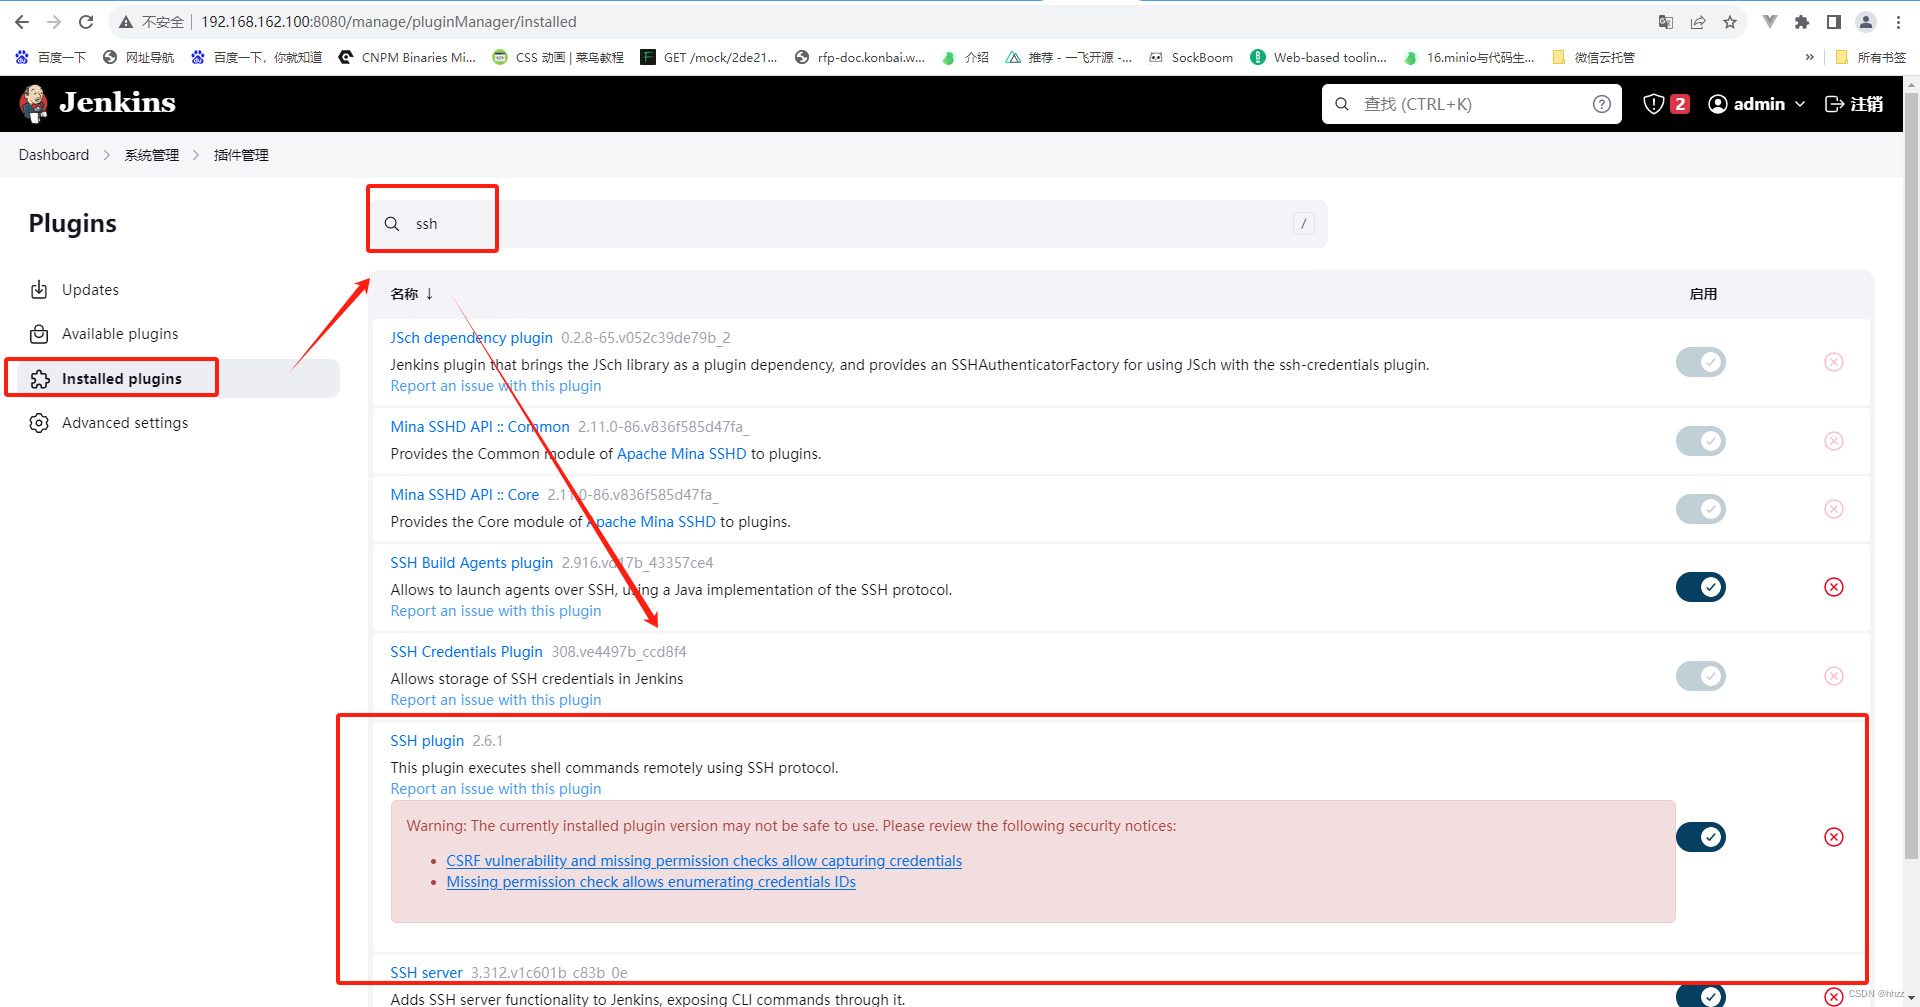
Task: Open the admin user dropdown
Action: coord(1757,104)
